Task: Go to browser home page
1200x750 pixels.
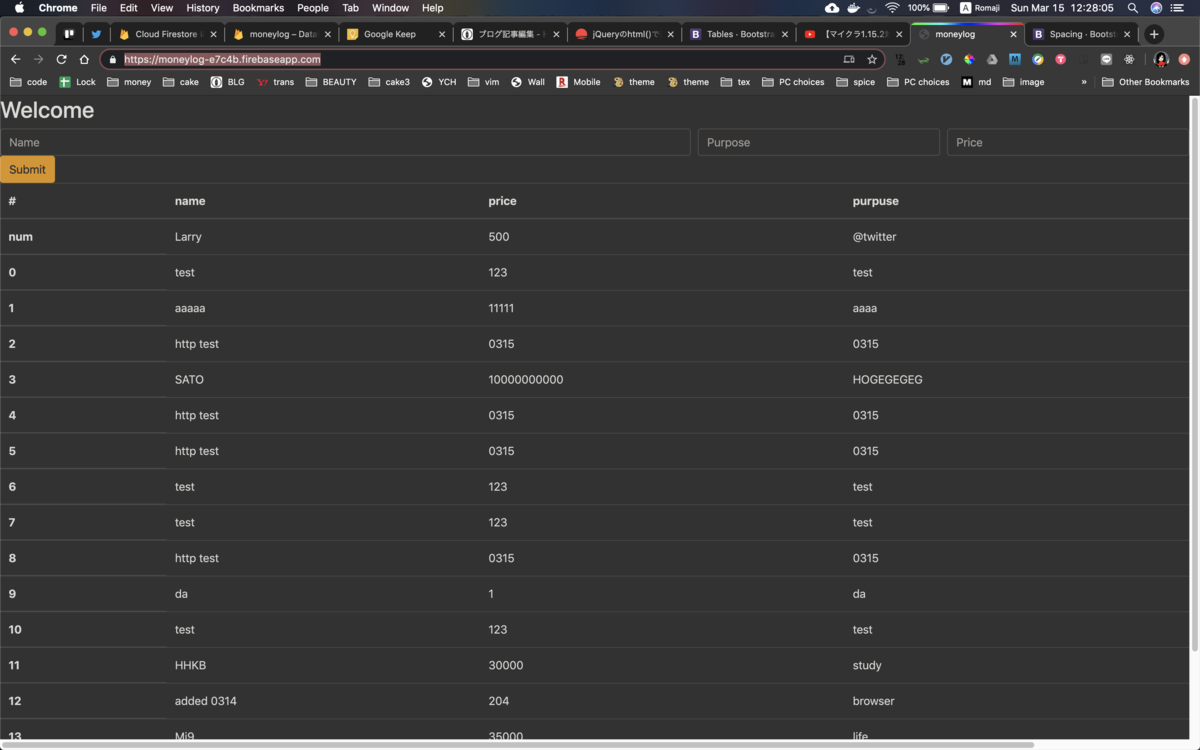Action: coord(84,59)
